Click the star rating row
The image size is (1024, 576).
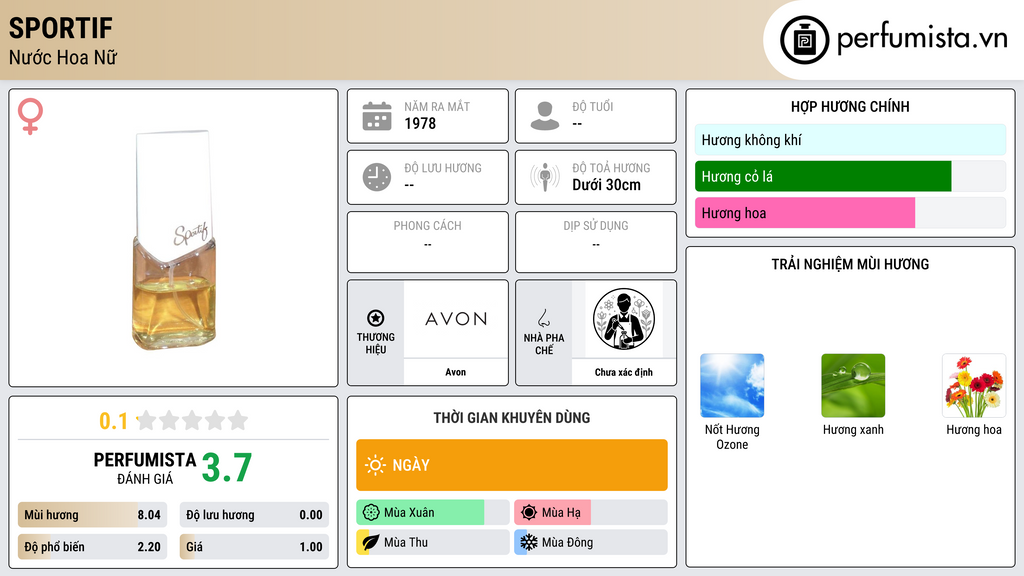(x=192, y=420)
